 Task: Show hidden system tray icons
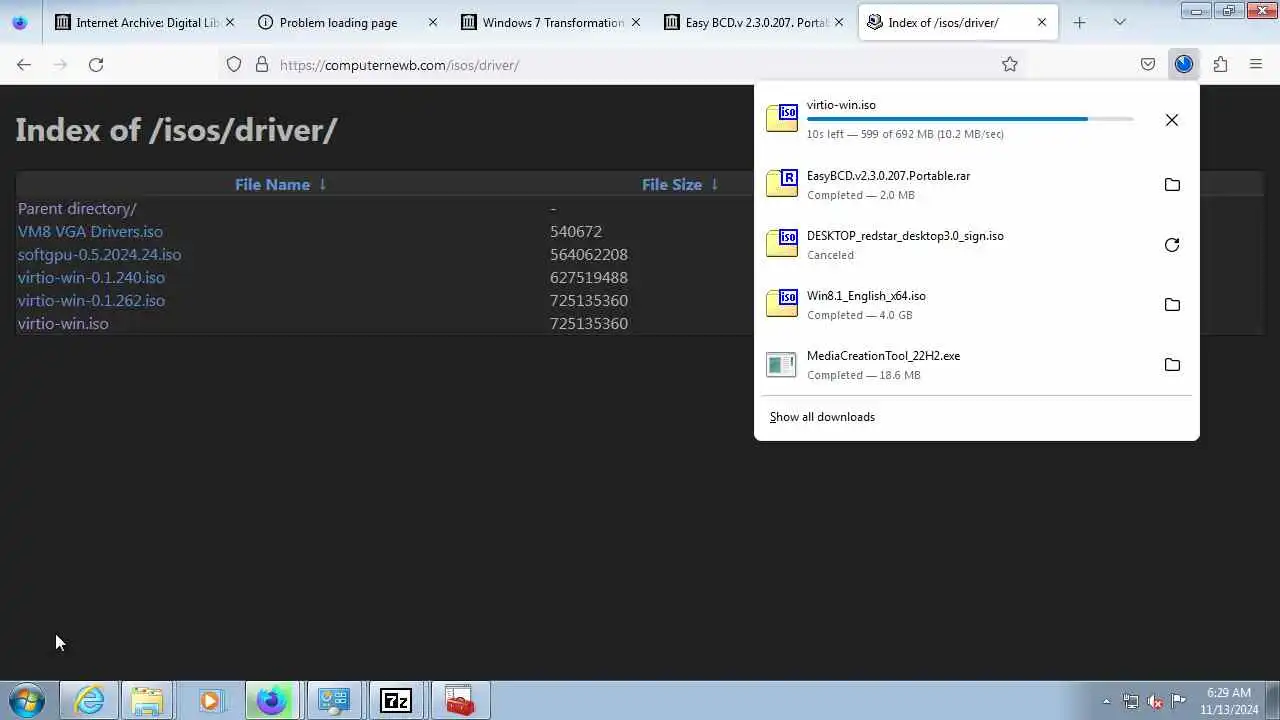click(x=1106, y=701)
